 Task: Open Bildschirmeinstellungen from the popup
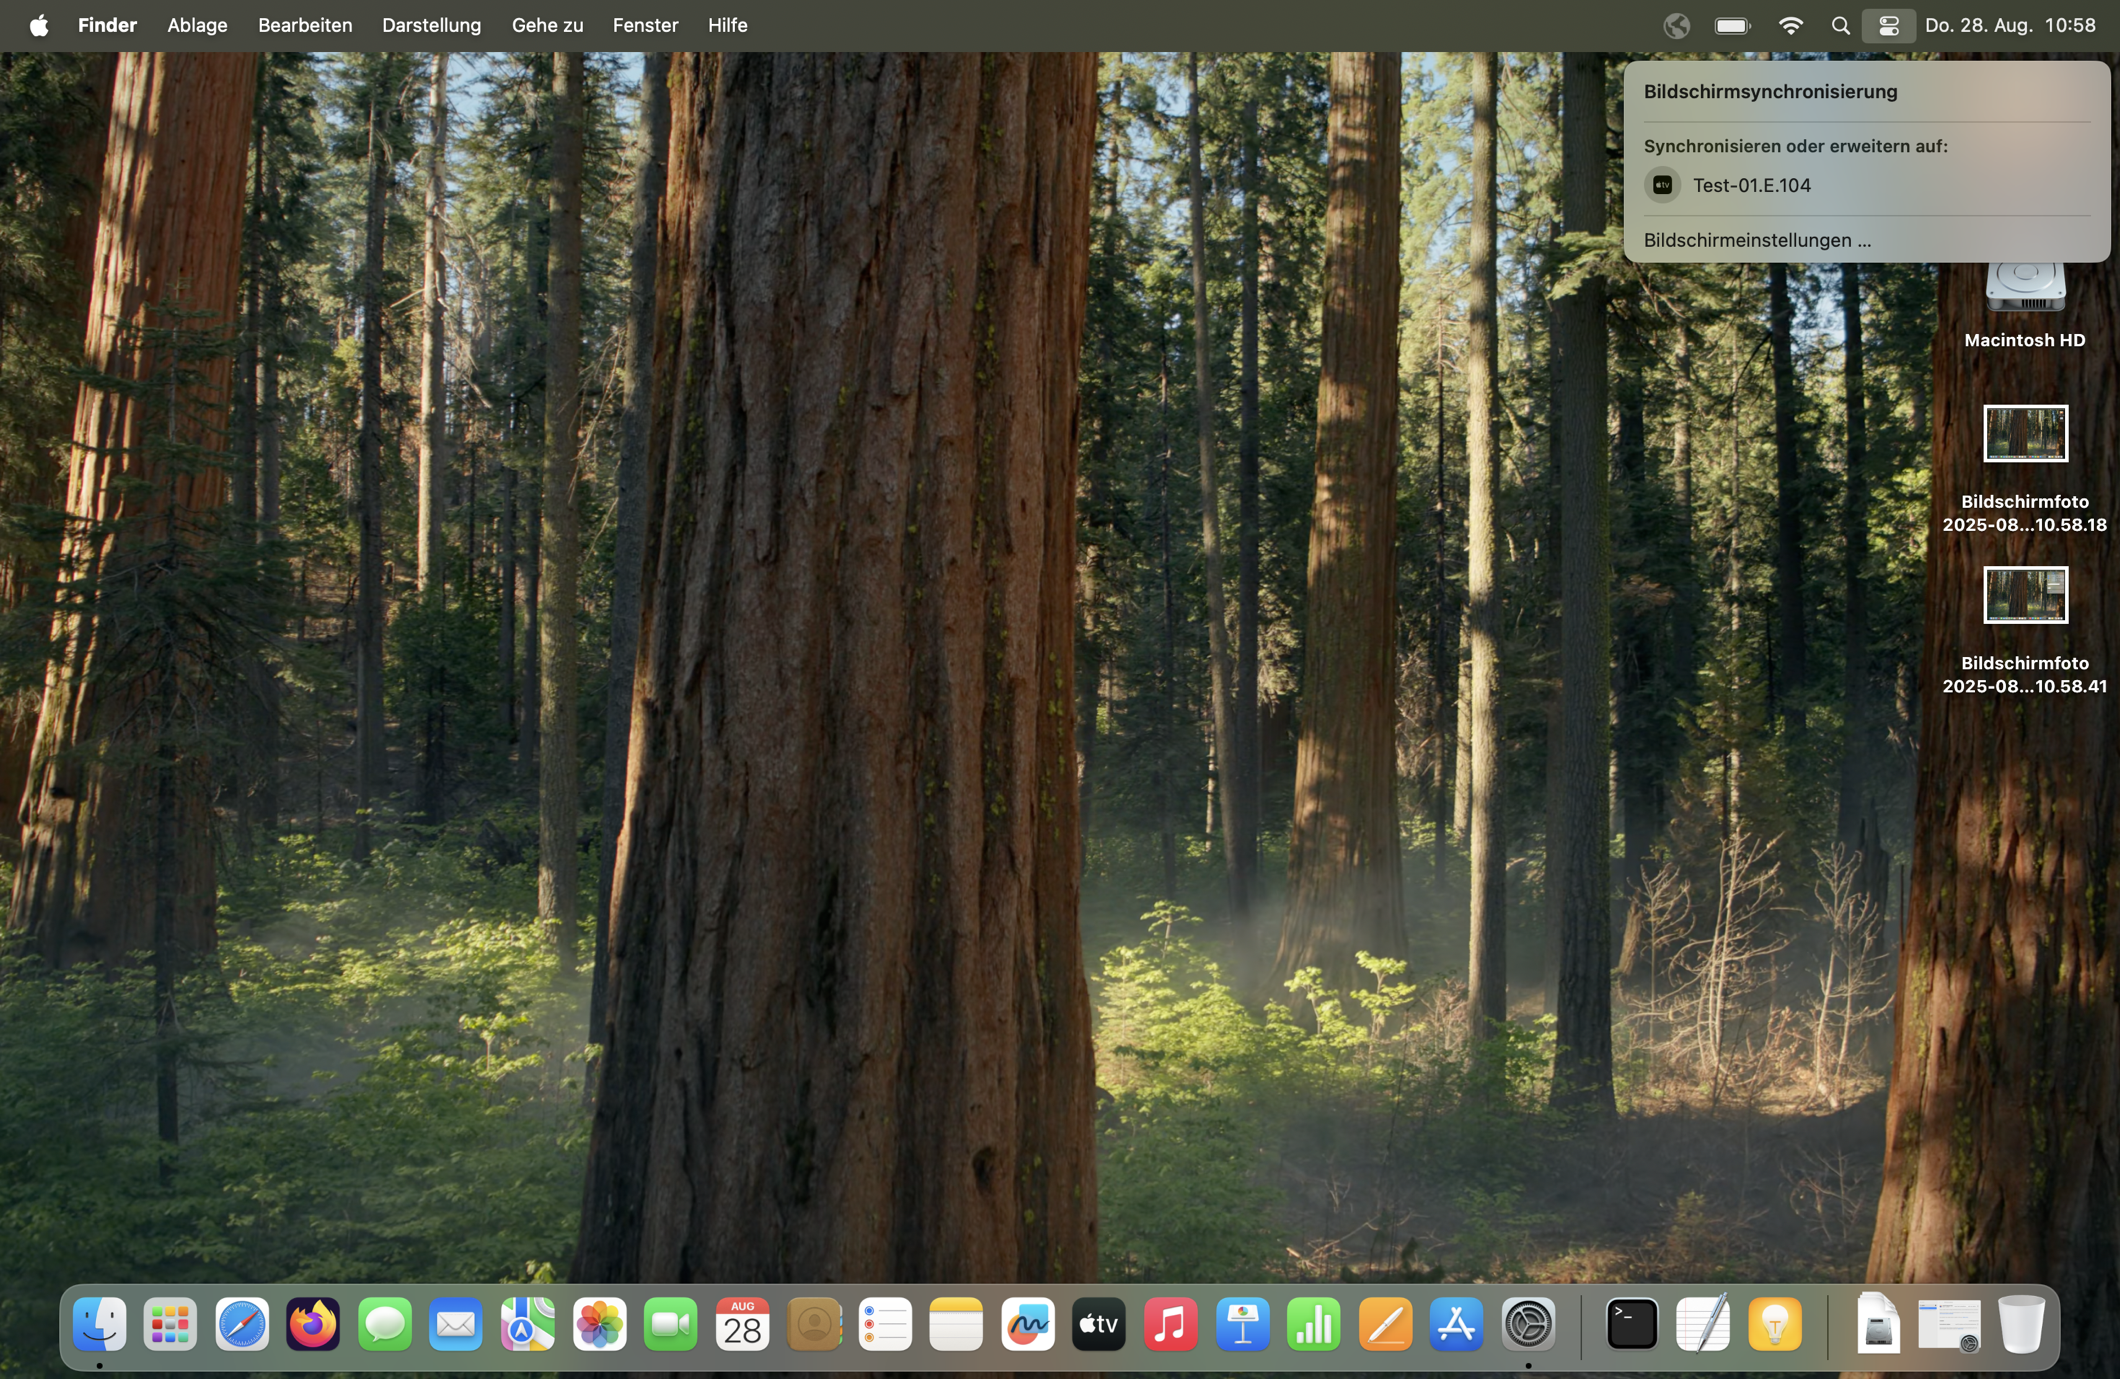coord(1755,240)
